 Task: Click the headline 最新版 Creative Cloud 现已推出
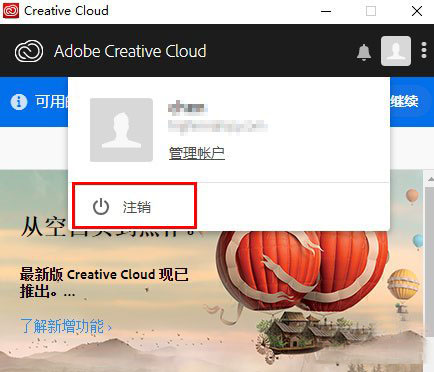pos(104,283)
